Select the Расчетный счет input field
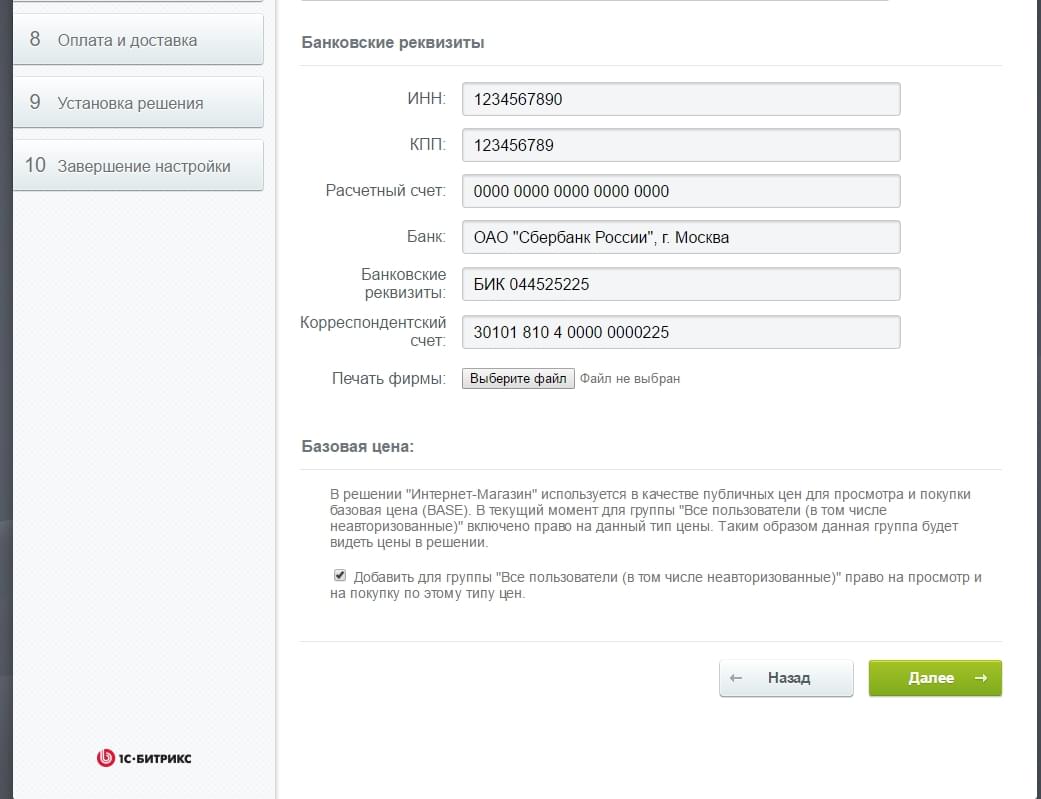Viewport: 1041px width, 799px height. tap(681, 191)
